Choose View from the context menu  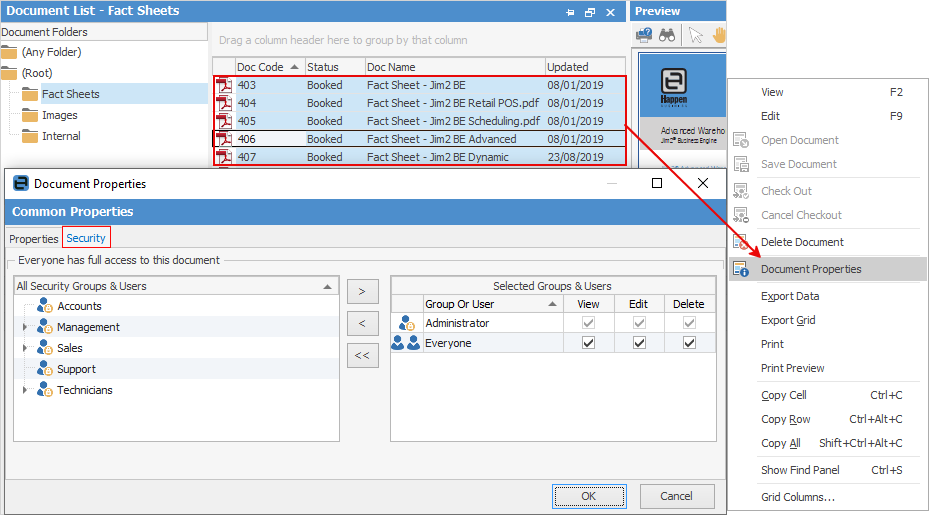tap(772, 92)
